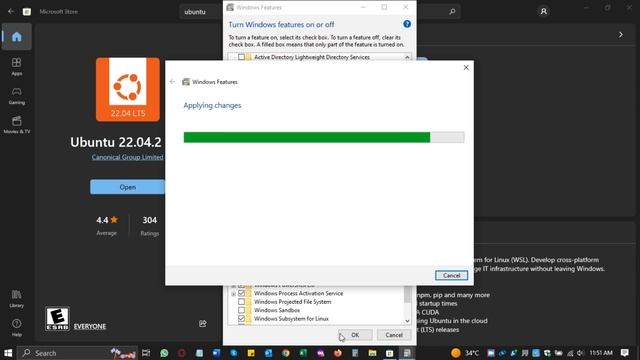The height and width of the screenshot is (360, 640).
Task: Open Sticky Notes from the taskbar
Action: 251,353
